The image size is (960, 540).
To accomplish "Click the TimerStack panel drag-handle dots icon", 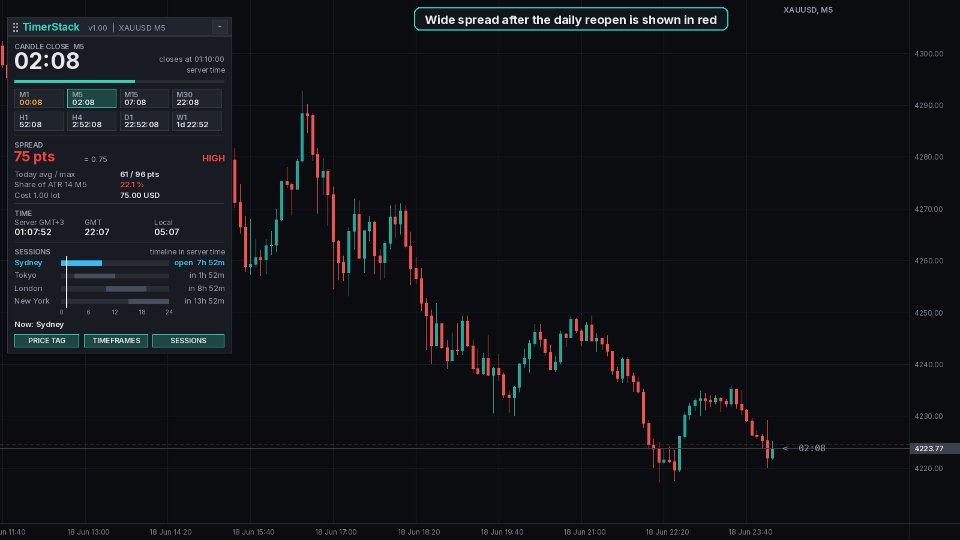I will (x=15, y=27).
